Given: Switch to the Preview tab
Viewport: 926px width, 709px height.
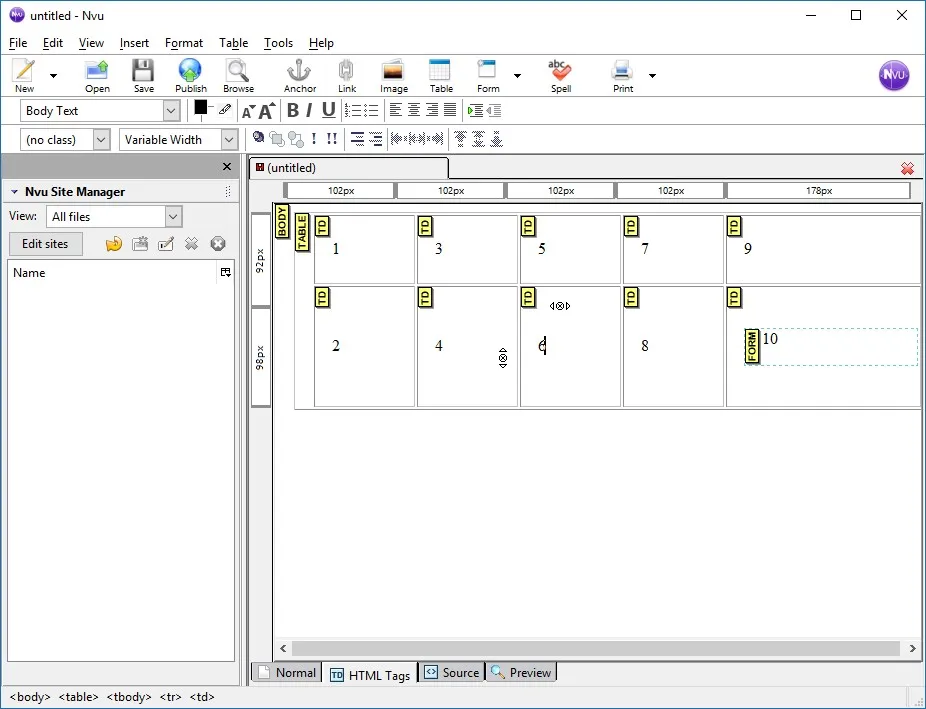Looking at the screenshot, I should point(521,672).
